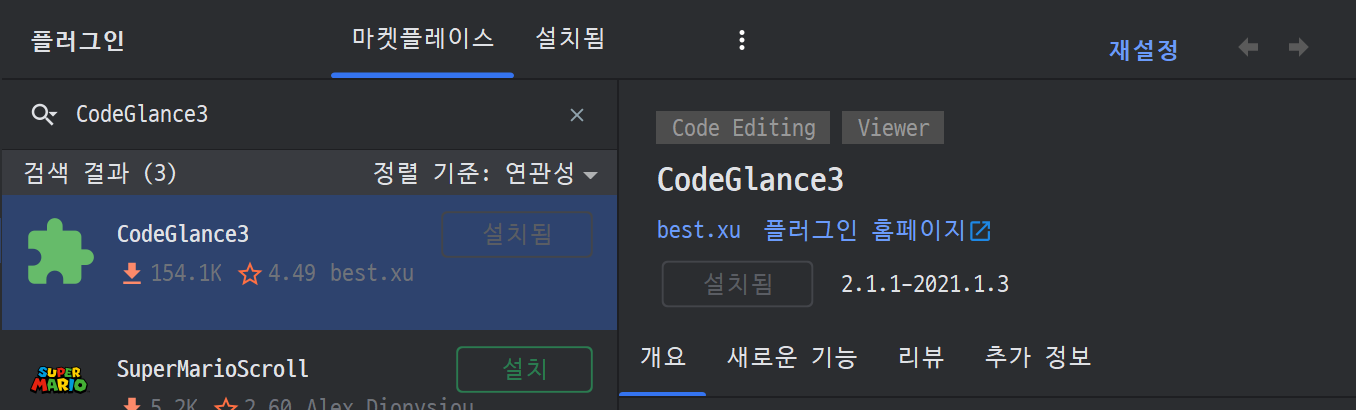This screenshot has height=410, width=1356.
Task: Click 설치됨 button in CodeGlance3 list row
Action: (517, 235)
